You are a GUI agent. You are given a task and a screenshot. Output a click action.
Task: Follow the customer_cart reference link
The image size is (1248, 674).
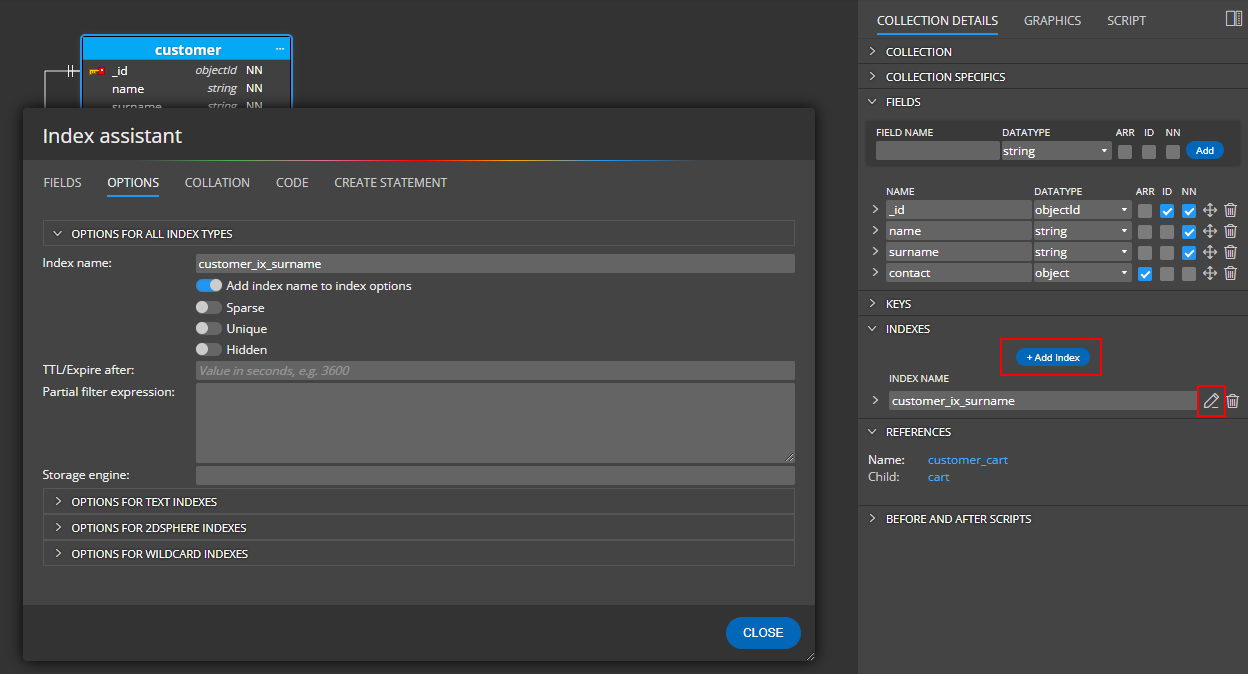coord(967,459)
